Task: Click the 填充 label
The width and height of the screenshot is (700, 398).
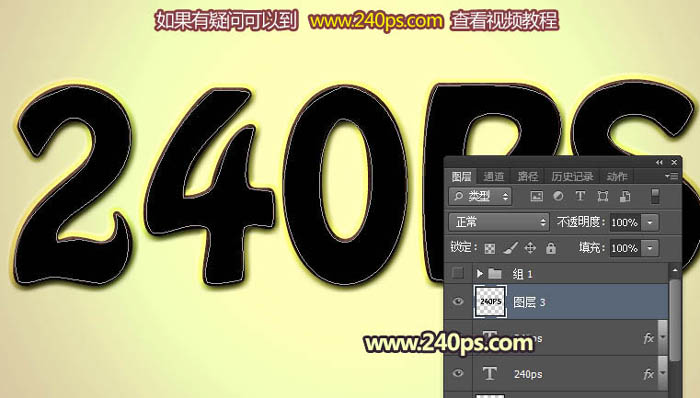Action: [x=592, y=247]
